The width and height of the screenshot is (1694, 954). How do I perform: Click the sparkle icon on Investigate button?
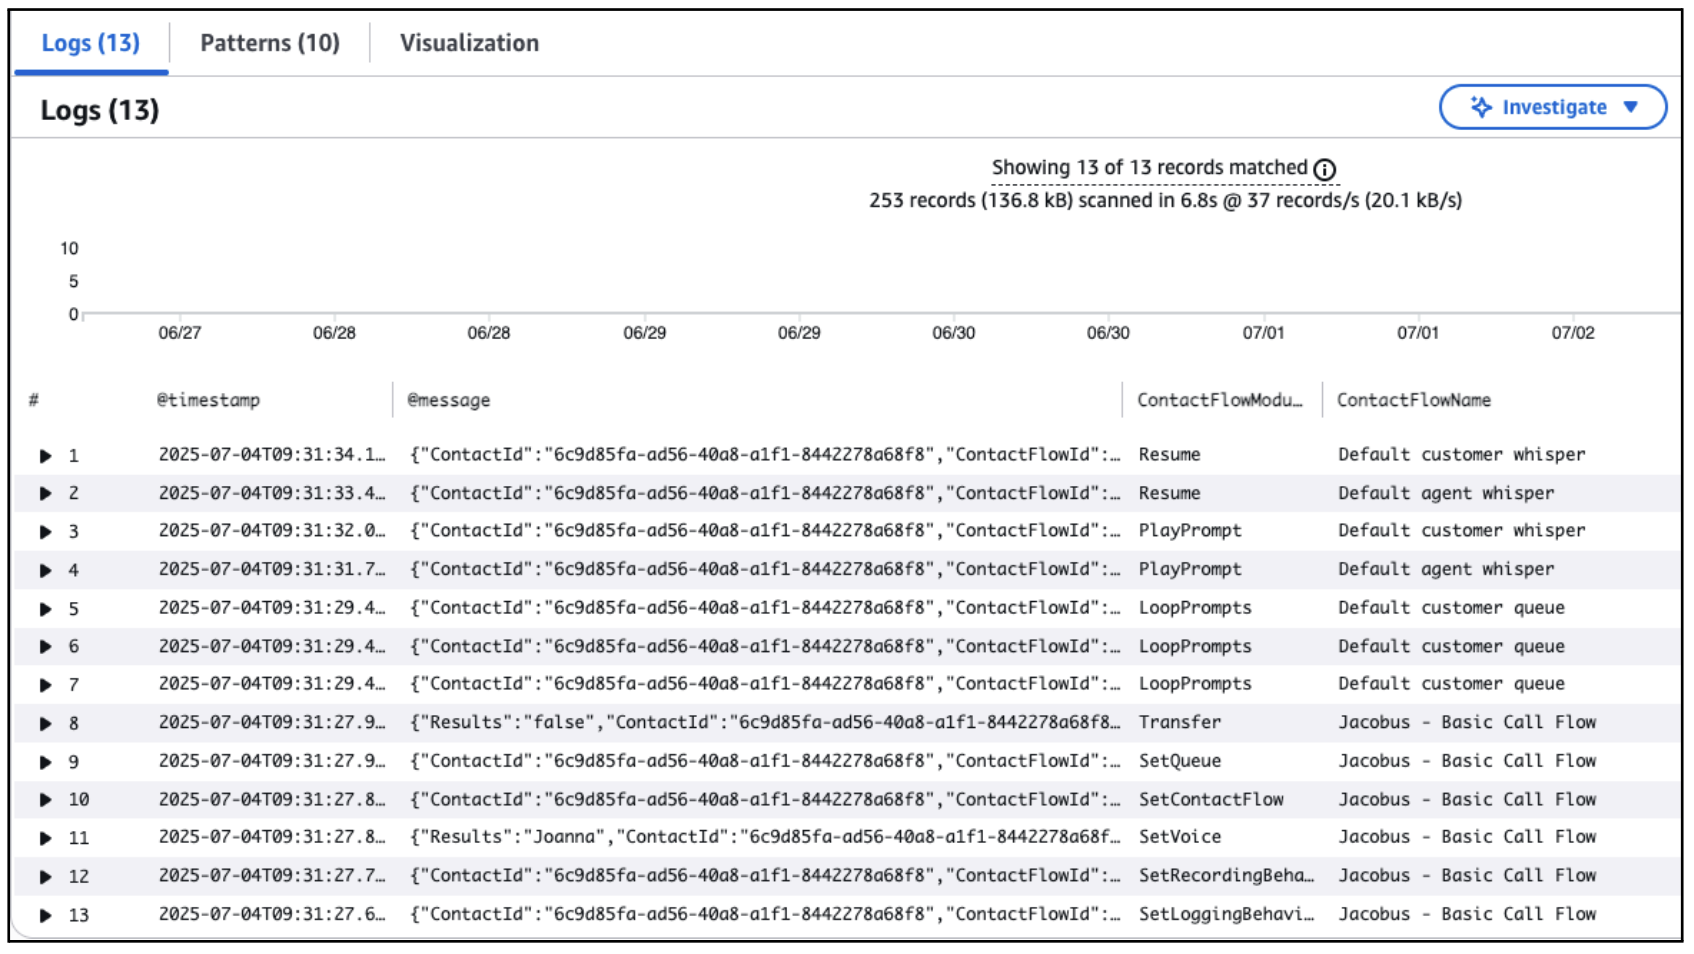pos(1481,107)
